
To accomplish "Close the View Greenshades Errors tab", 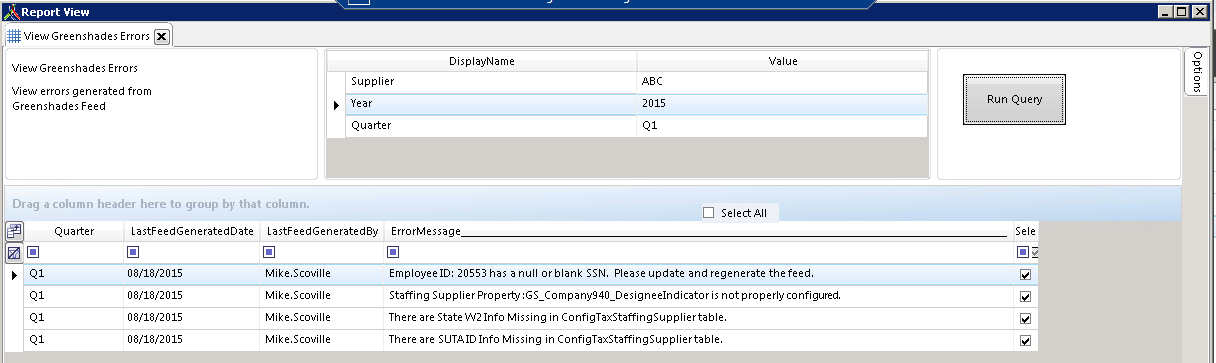I will point(161,36).
